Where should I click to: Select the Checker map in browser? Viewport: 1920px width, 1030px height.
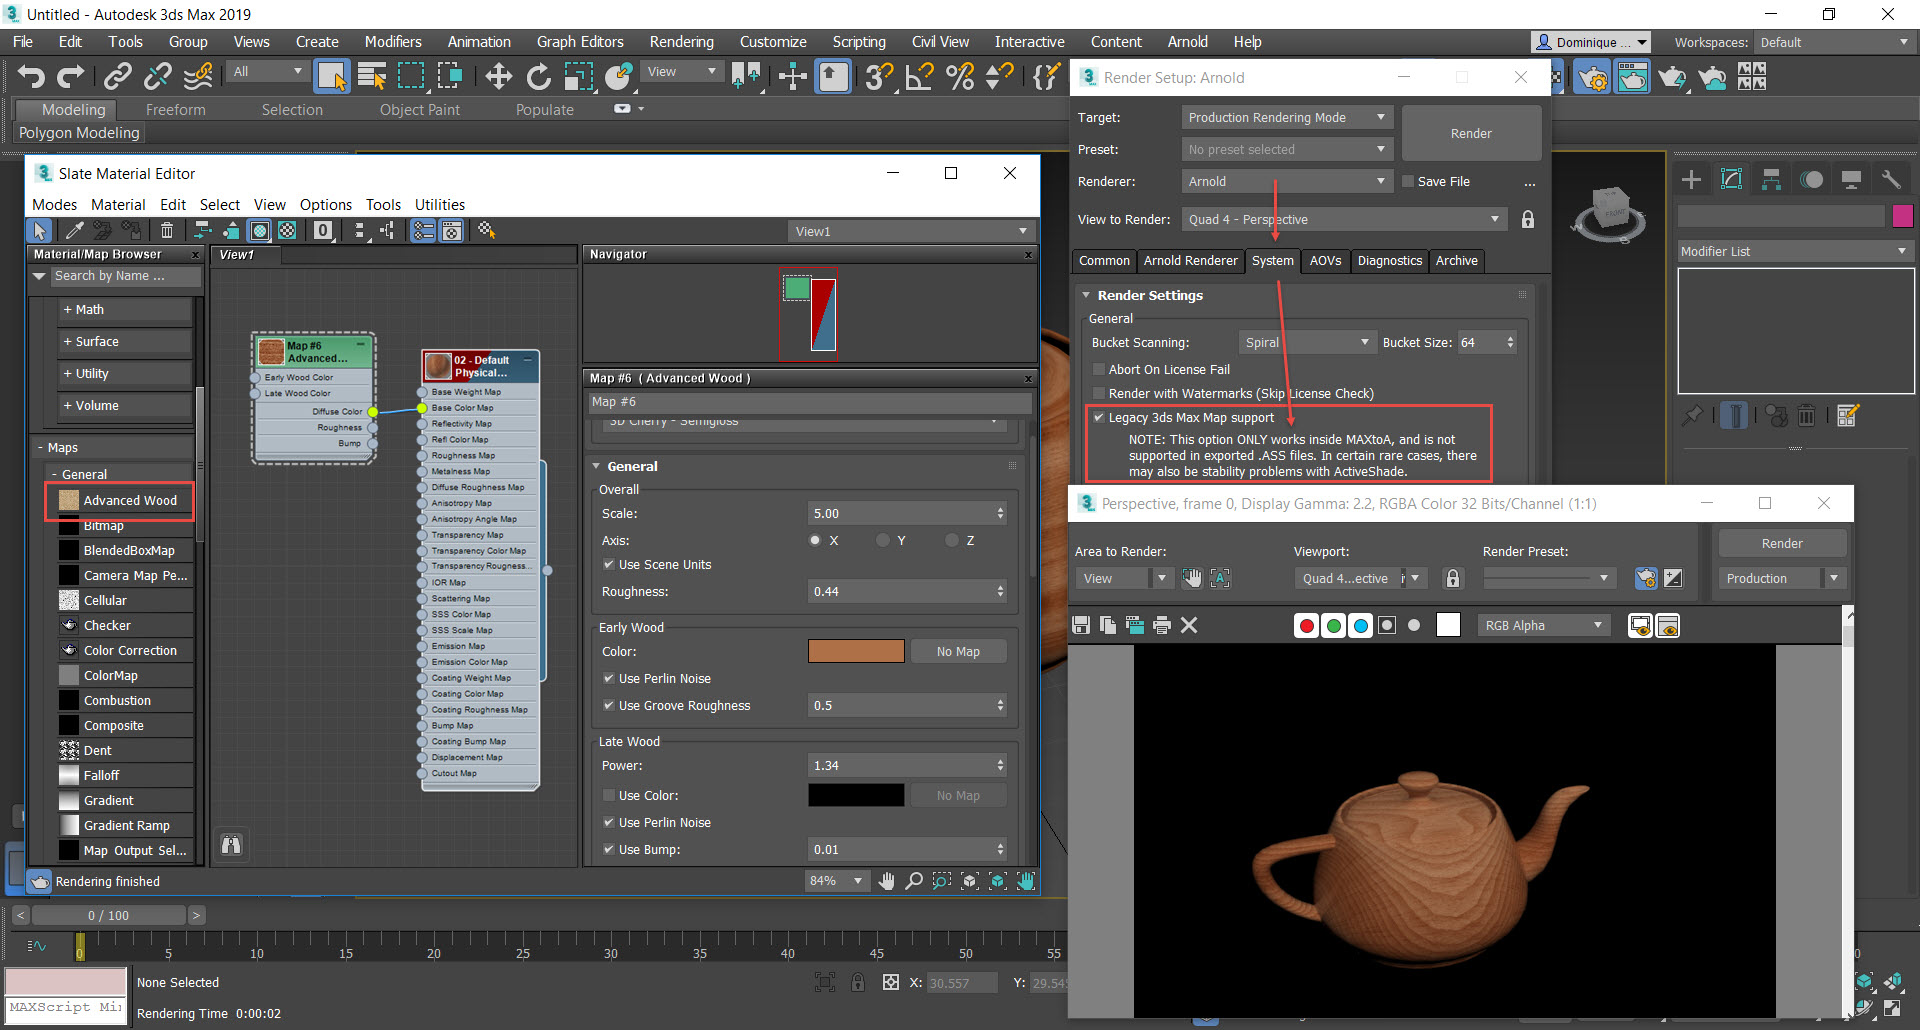(x=125, y=626)
